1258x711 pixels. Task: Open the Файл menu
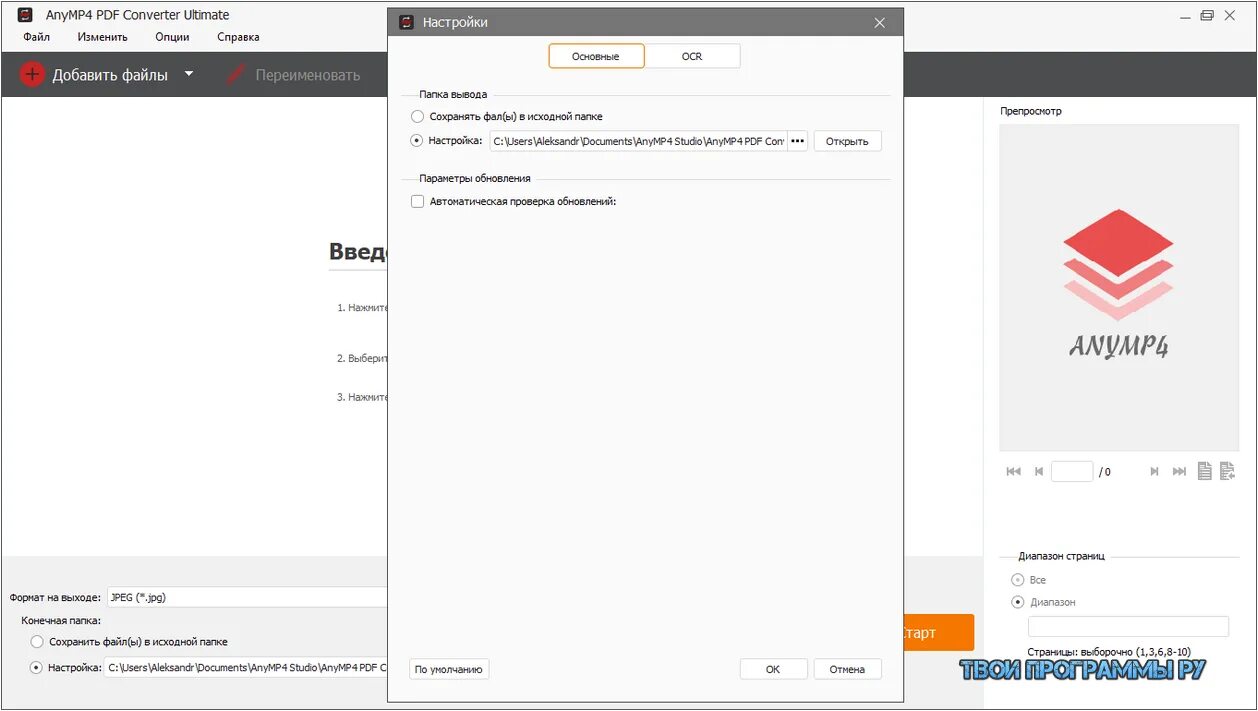[x=36, y=37]
